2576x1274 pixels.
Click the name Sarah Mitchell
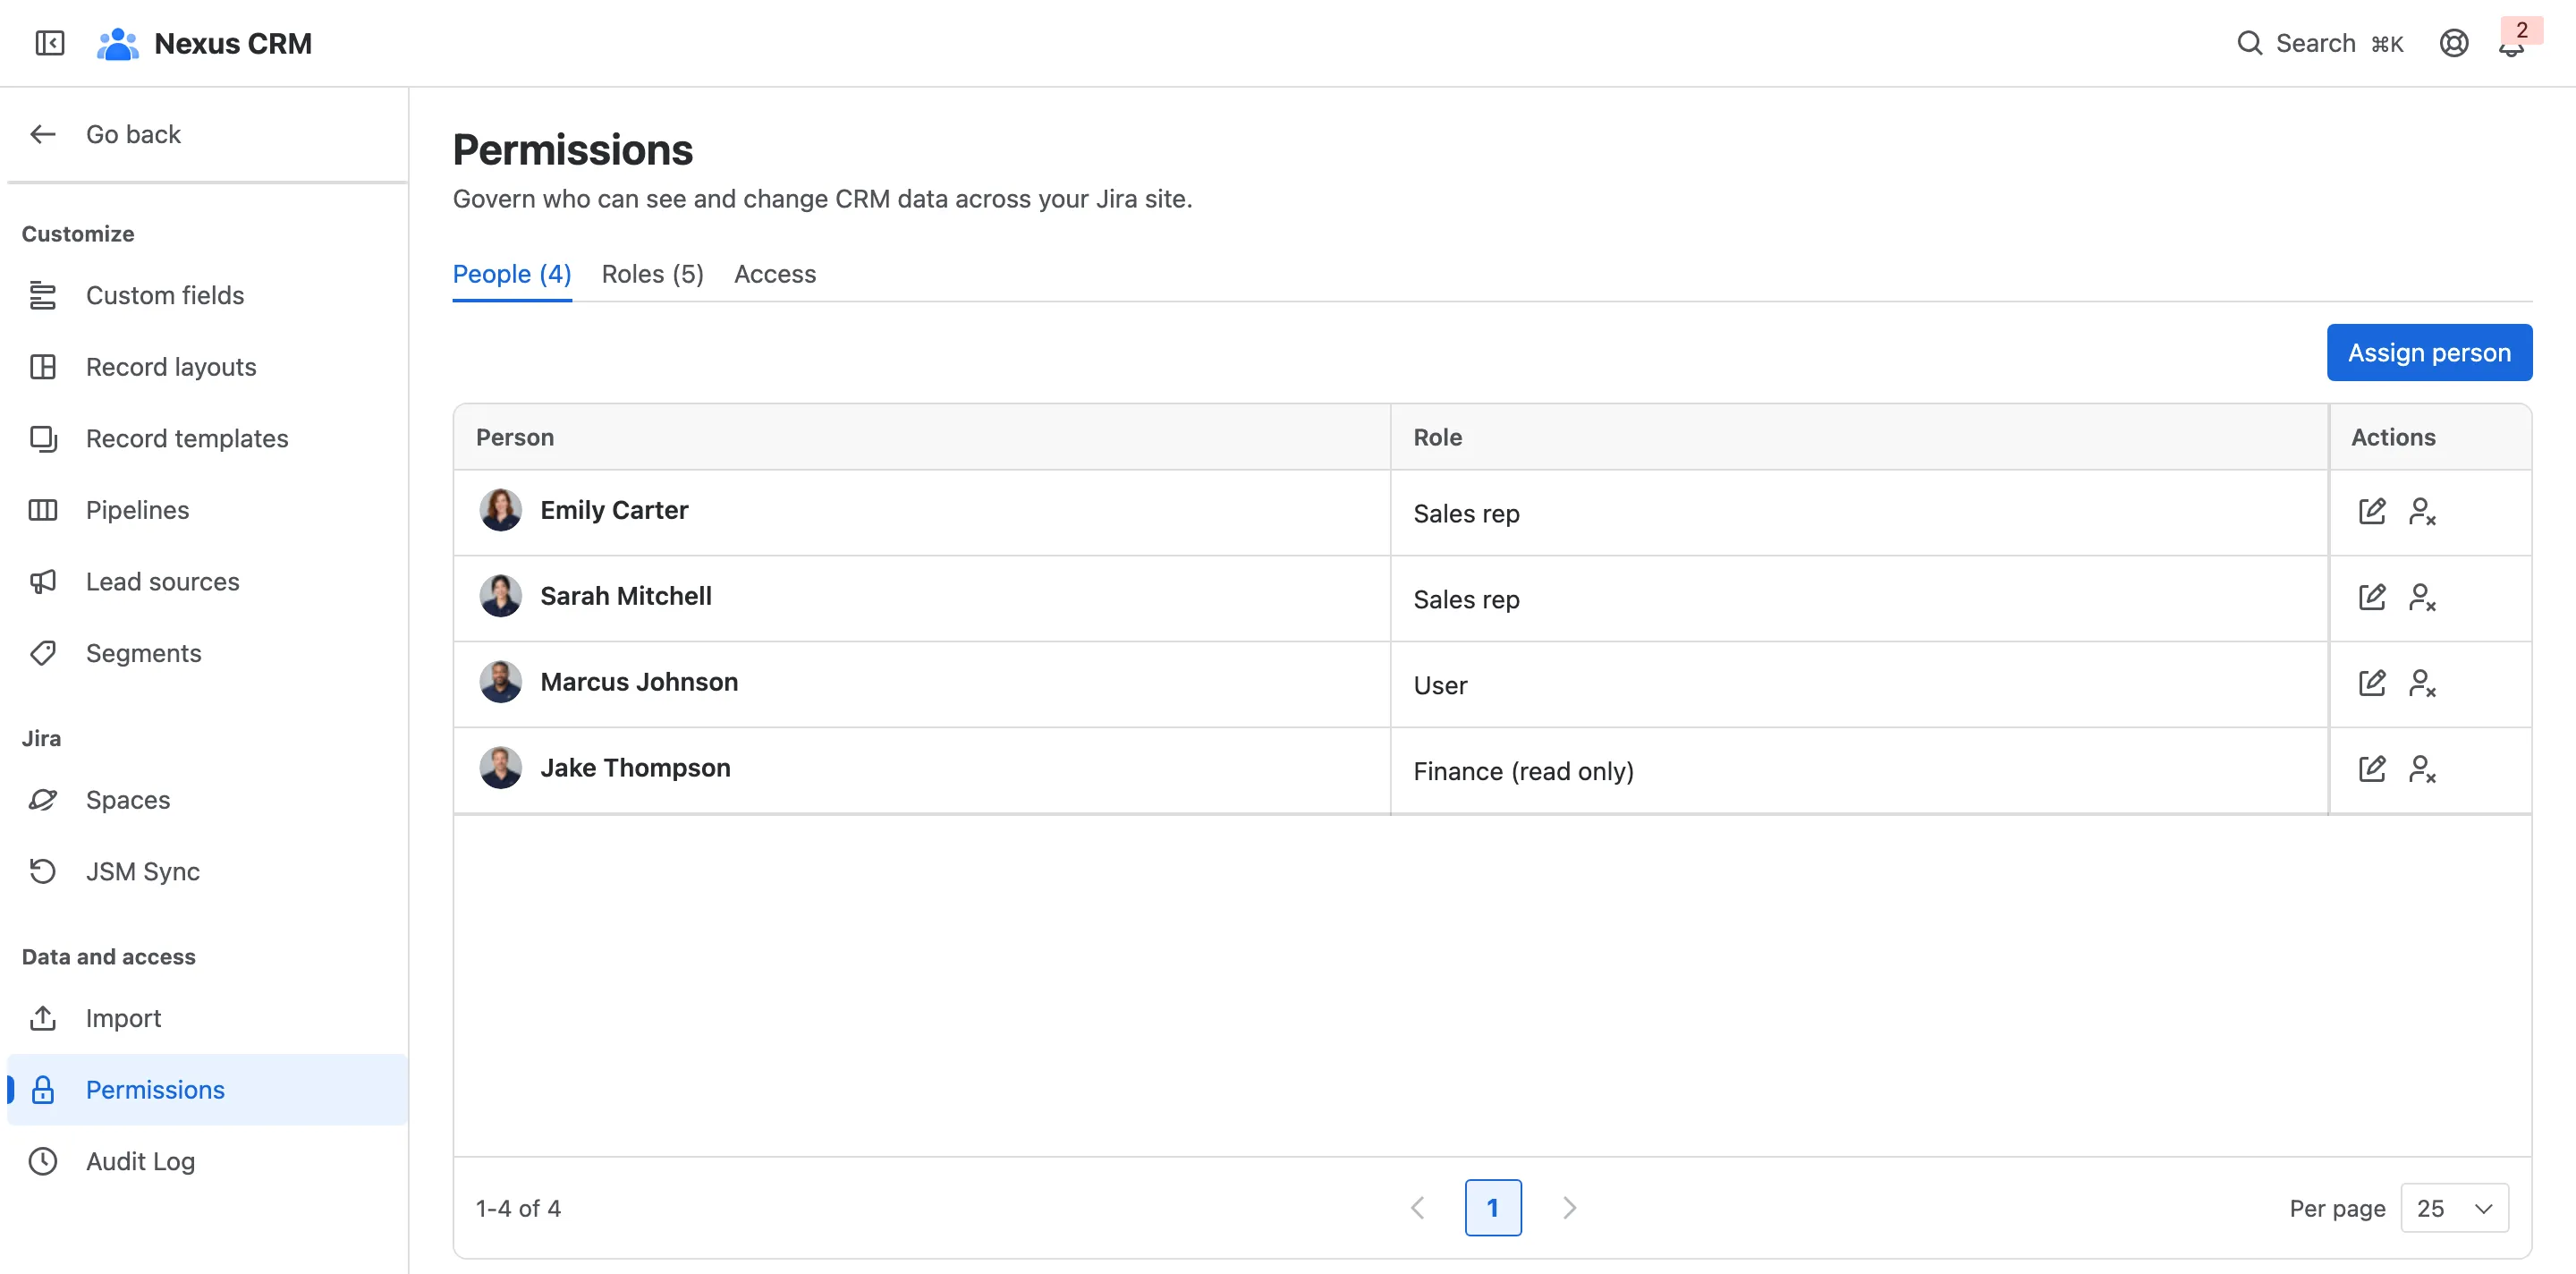coord(626,596)
